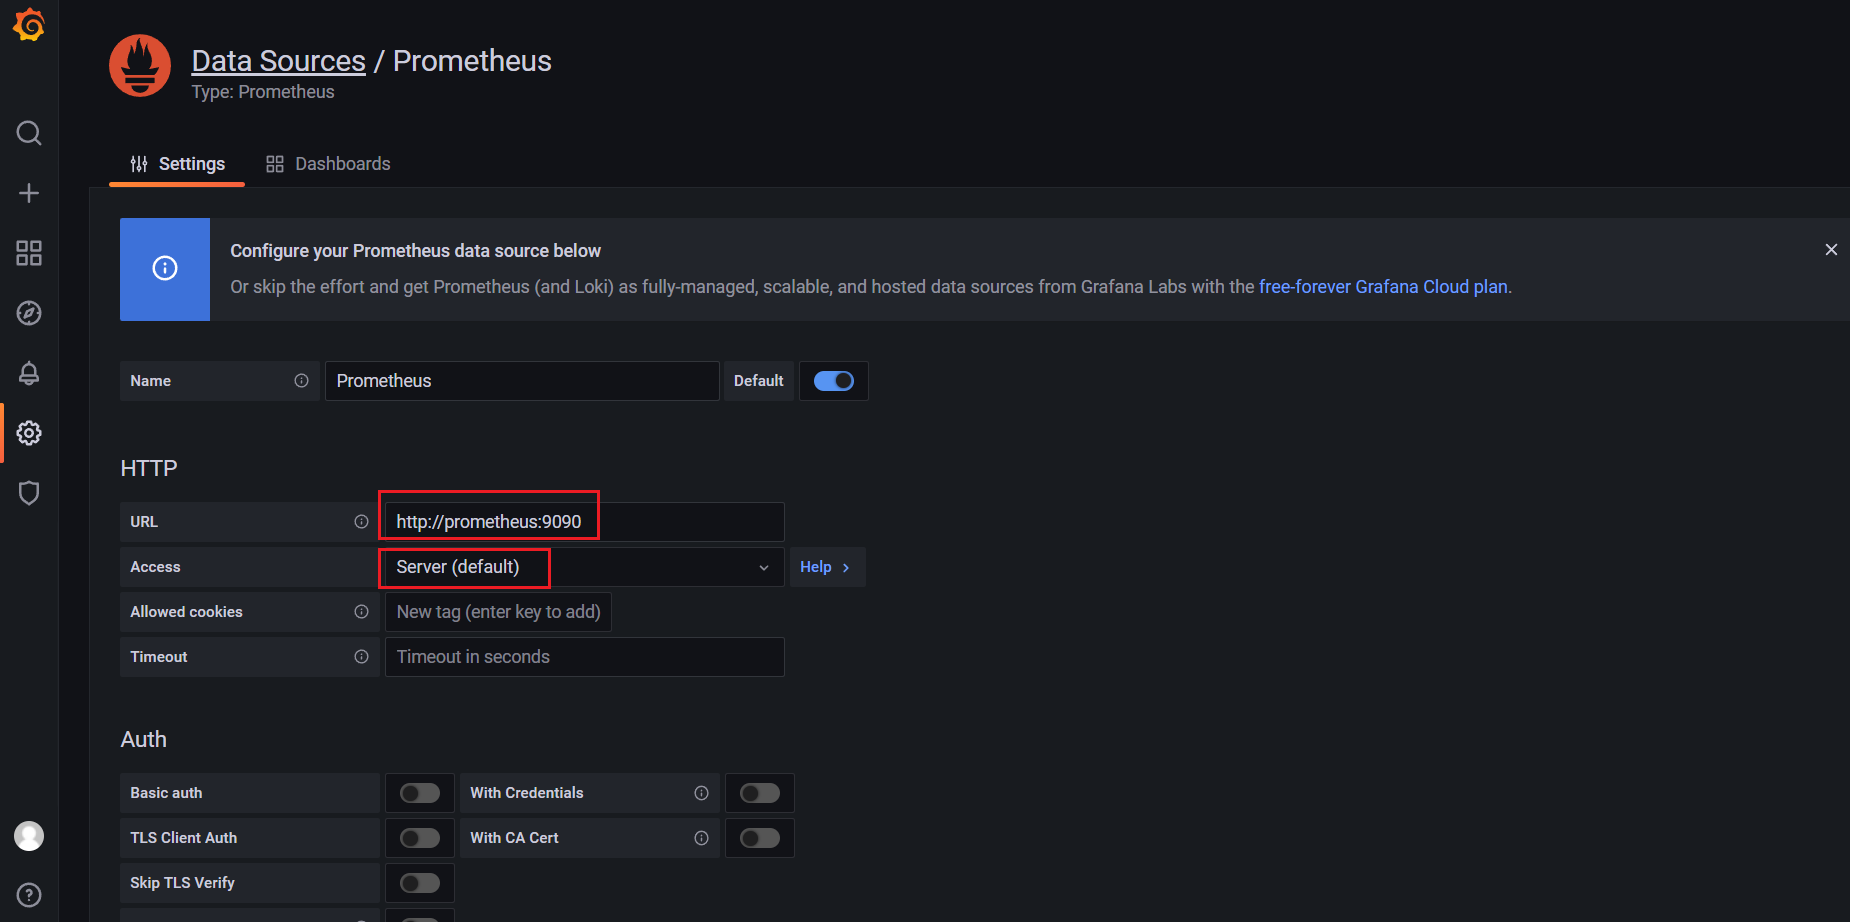Switch to the Dashboards tab
The height and width of the screenshot is (922, 1850).
[x=328, y=164]
